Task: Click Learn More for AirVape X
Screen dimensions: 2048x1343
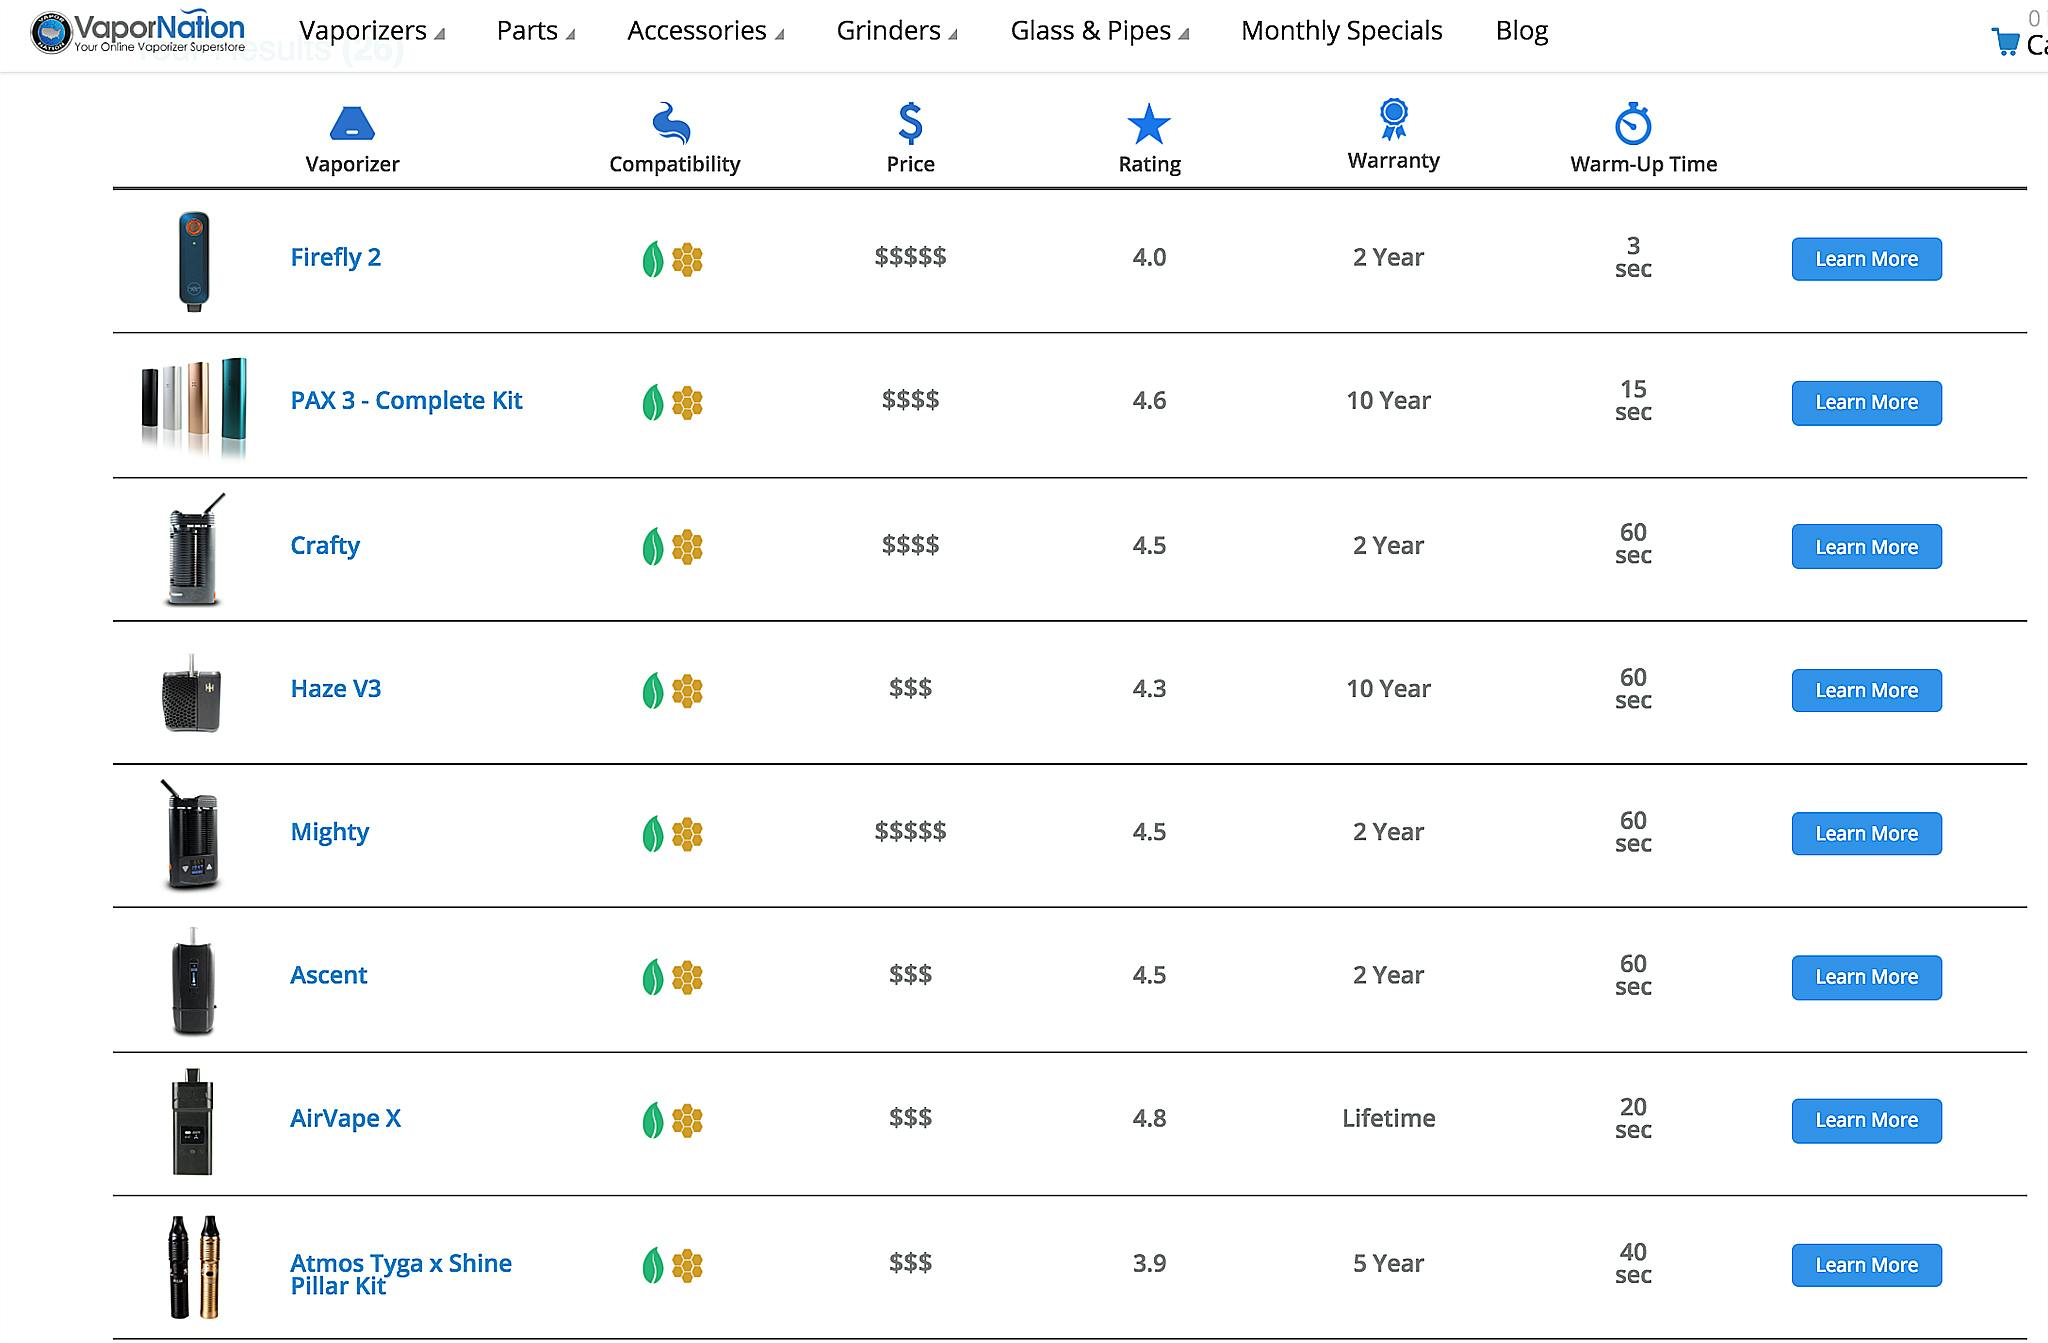Action: click(x=1865, y=1120)
